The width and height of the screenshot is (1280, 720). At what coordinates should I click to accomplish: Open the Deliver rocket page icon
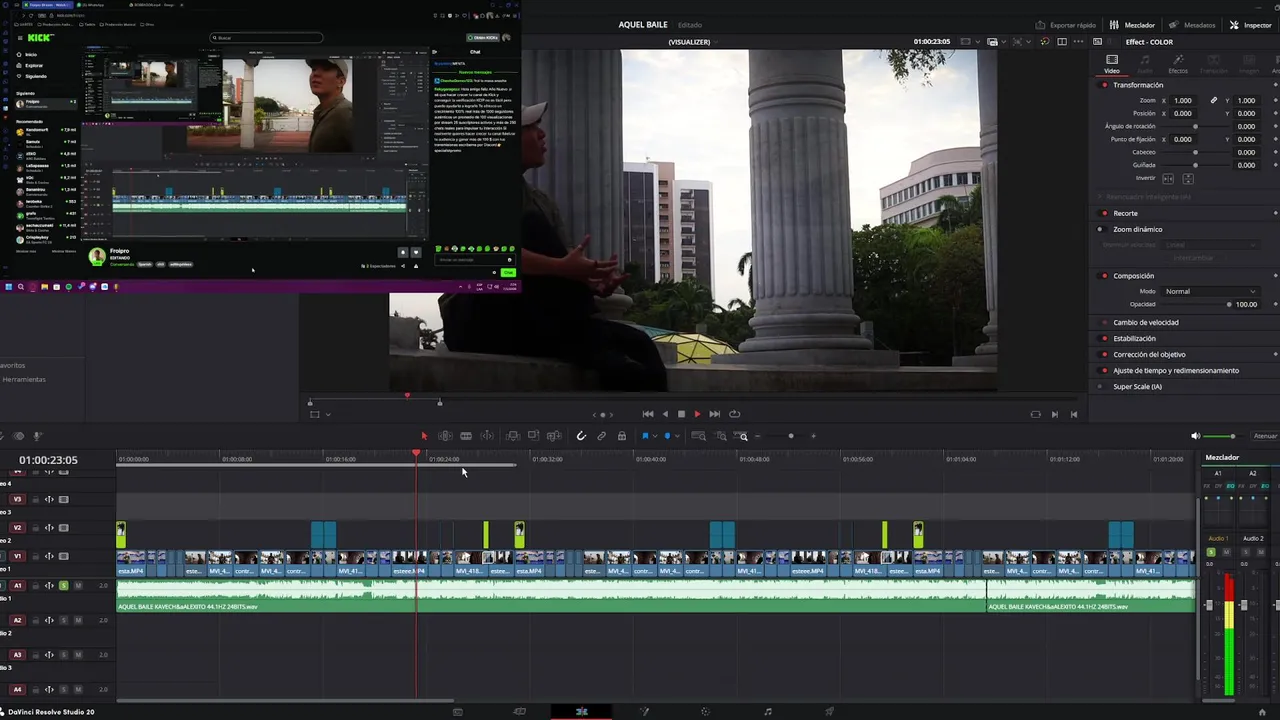coord(829,712)
